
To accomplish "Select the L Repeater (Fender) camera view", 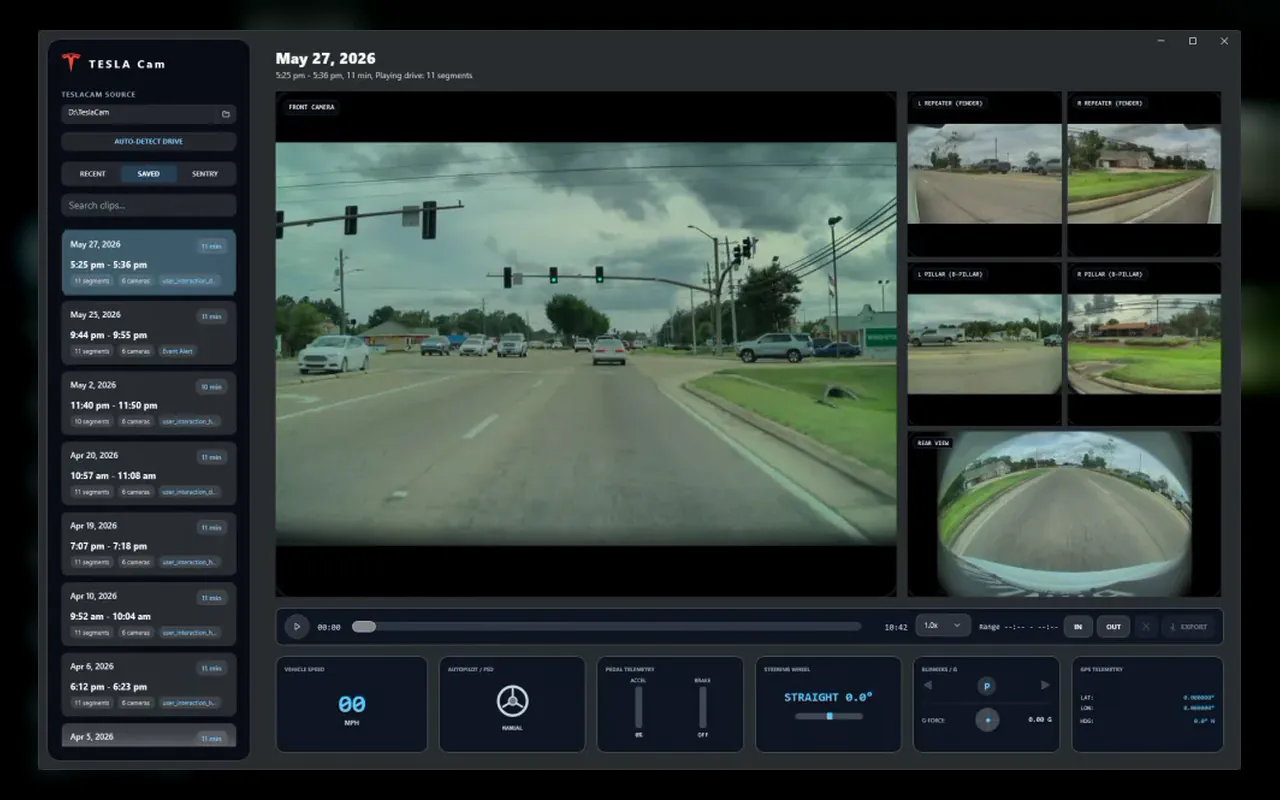I will pos(984,174).
